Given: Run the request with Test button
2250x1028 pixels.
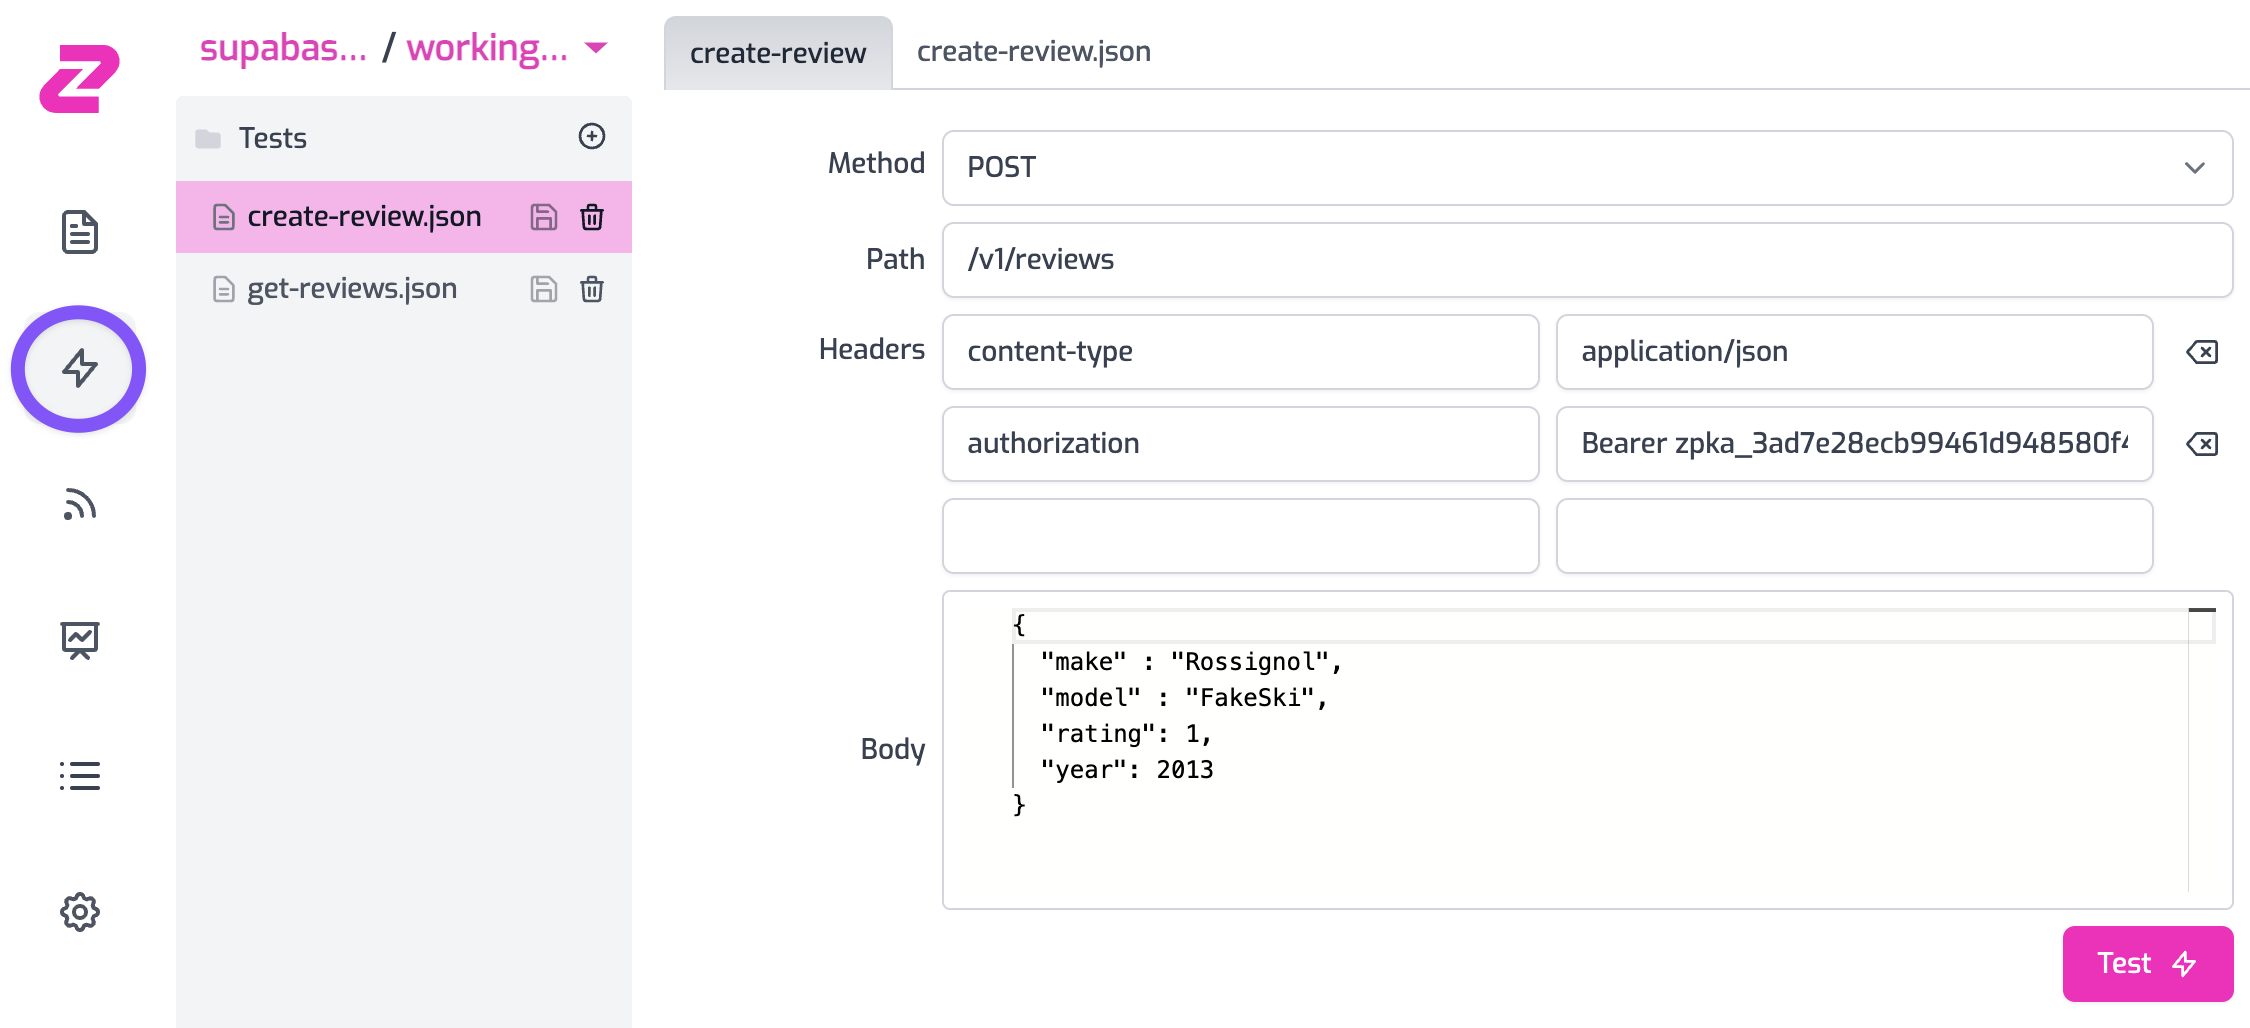Looking at the screenshot, I should pyautogui.click(x=2147, y=963).
